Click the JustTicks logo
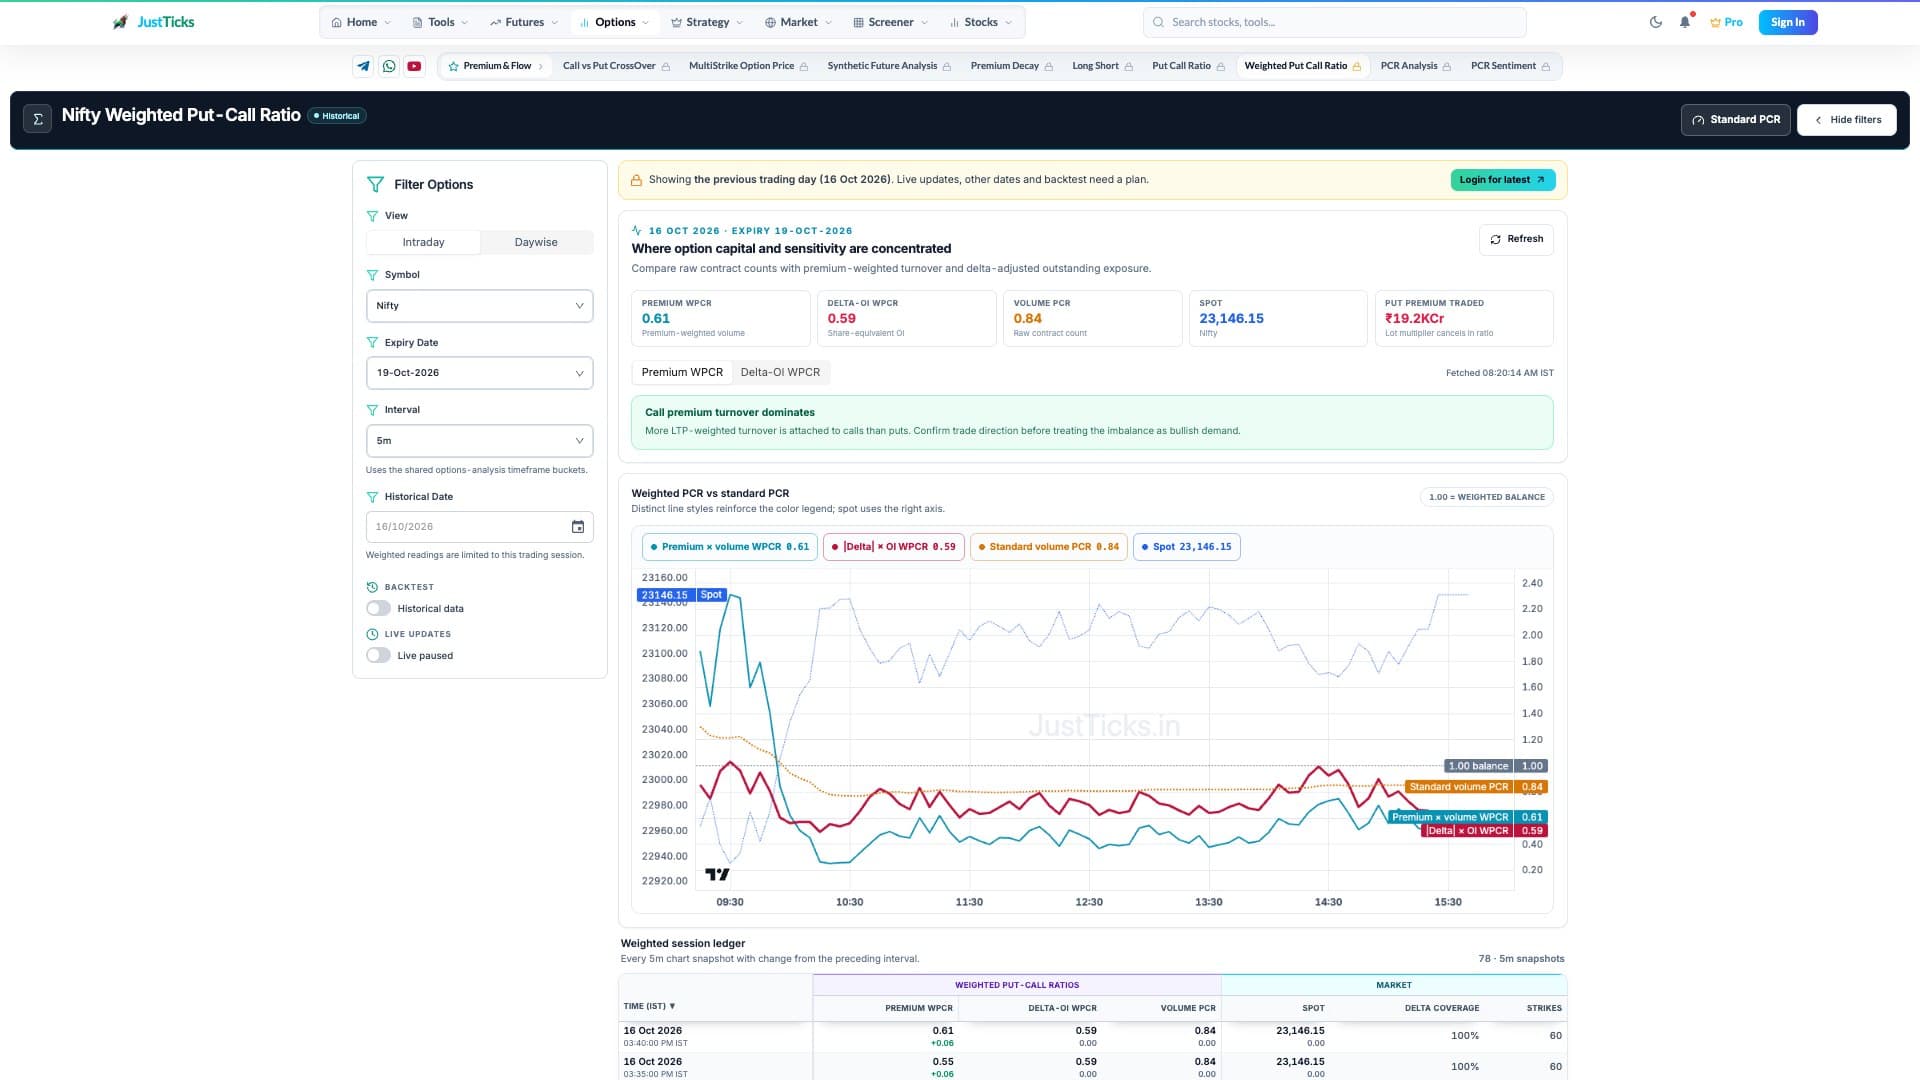This screenshot has width=1920, height=1080. pos(153,22)
